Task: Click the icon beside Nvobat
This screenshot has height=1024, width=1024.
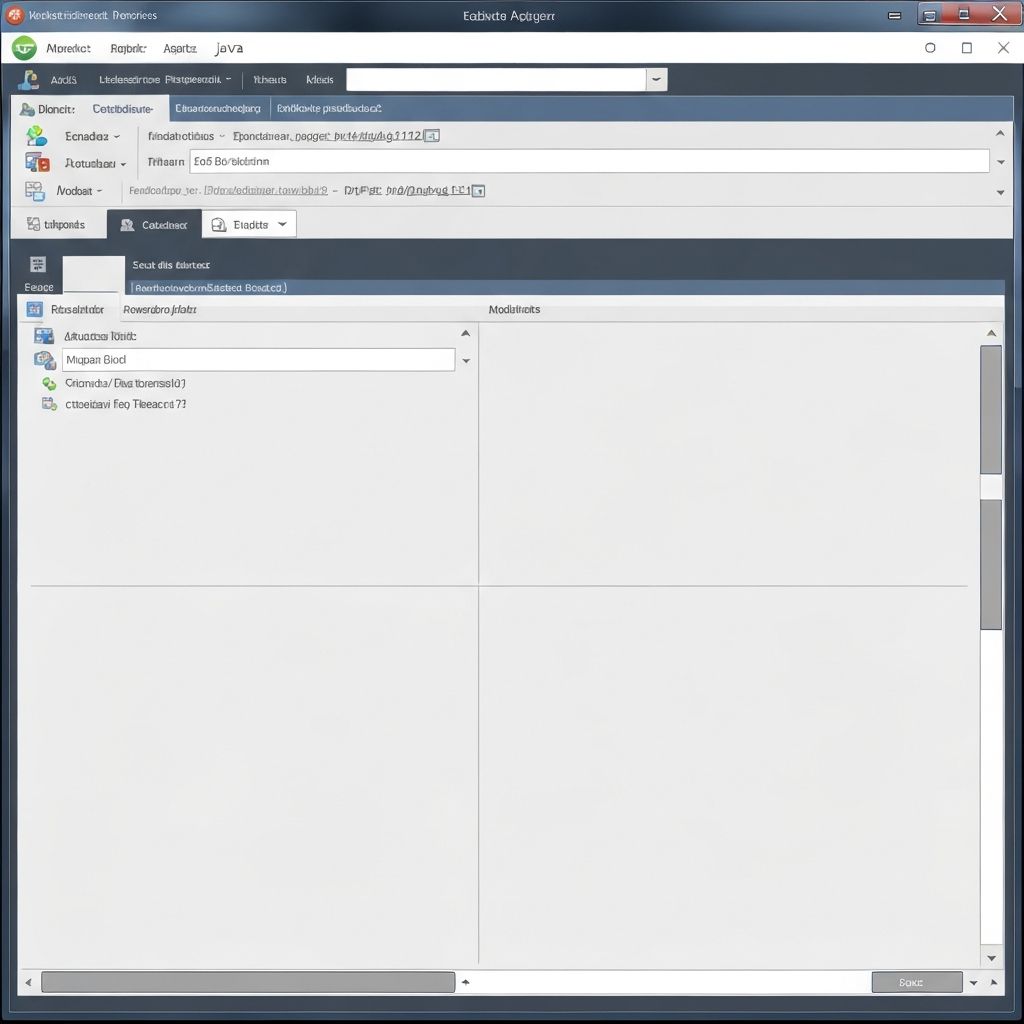Action: tap(35, 191)
